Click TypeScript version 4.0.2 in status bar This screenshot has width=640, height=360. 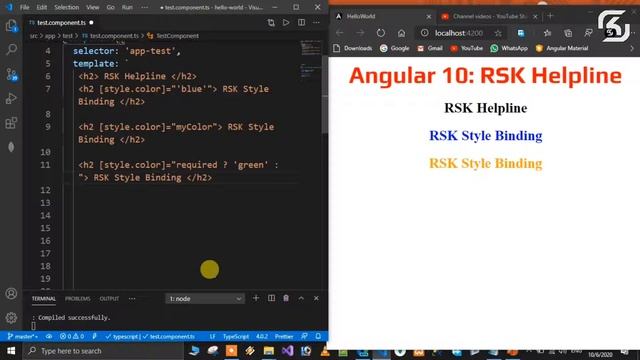click(x=262, y=337)
